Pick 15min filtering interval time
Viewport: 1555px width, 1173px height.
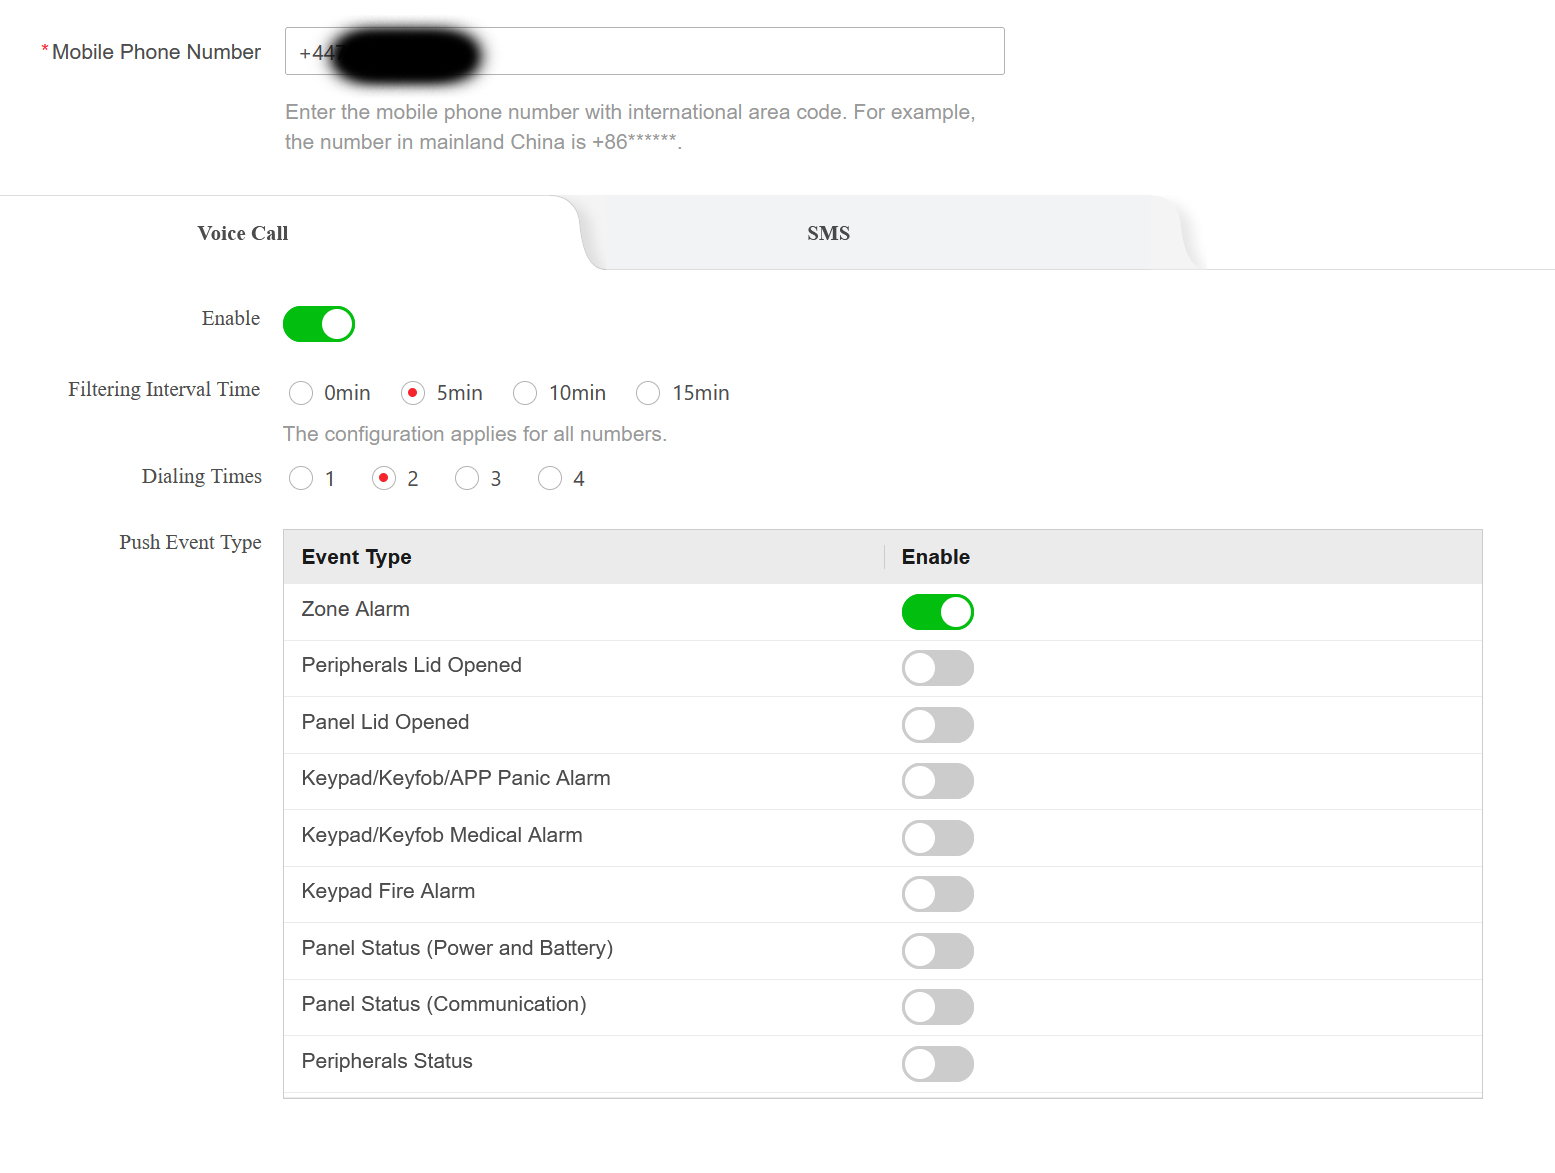pos(648,393)
